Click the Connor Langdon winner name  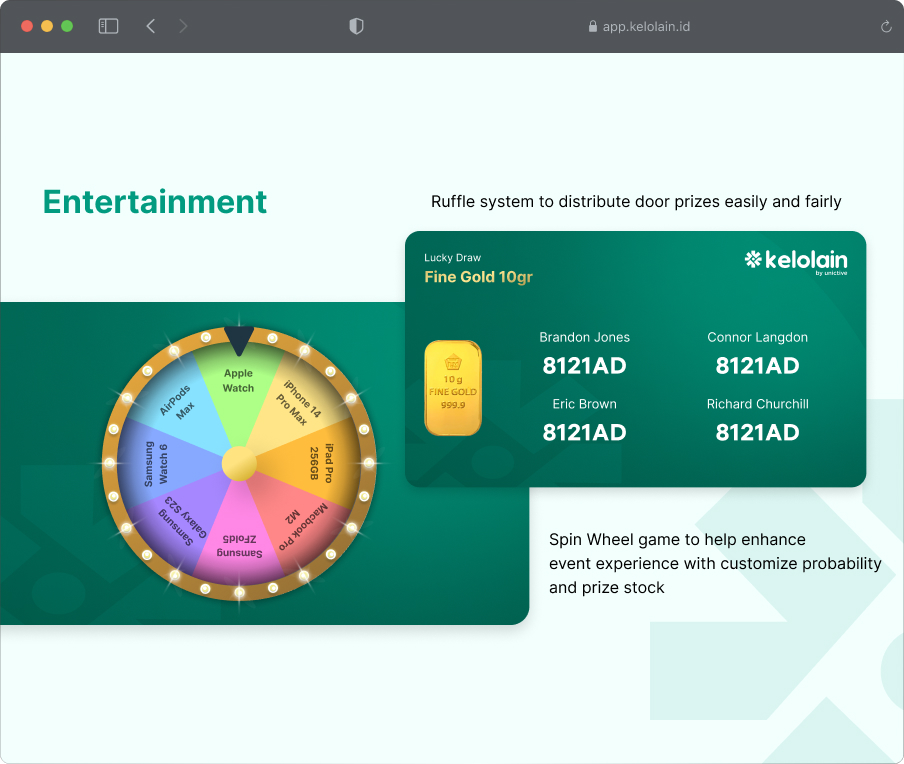758,337
